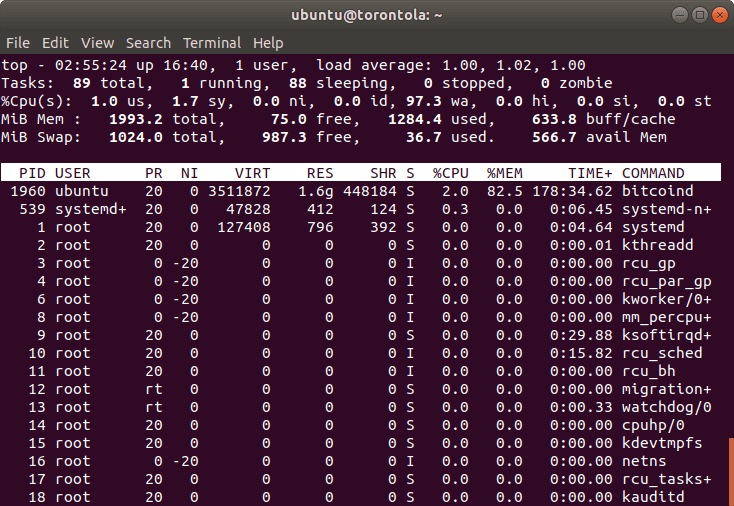Click the ubuntu@torontola window title
734x506 pixels.
[367, 15]
